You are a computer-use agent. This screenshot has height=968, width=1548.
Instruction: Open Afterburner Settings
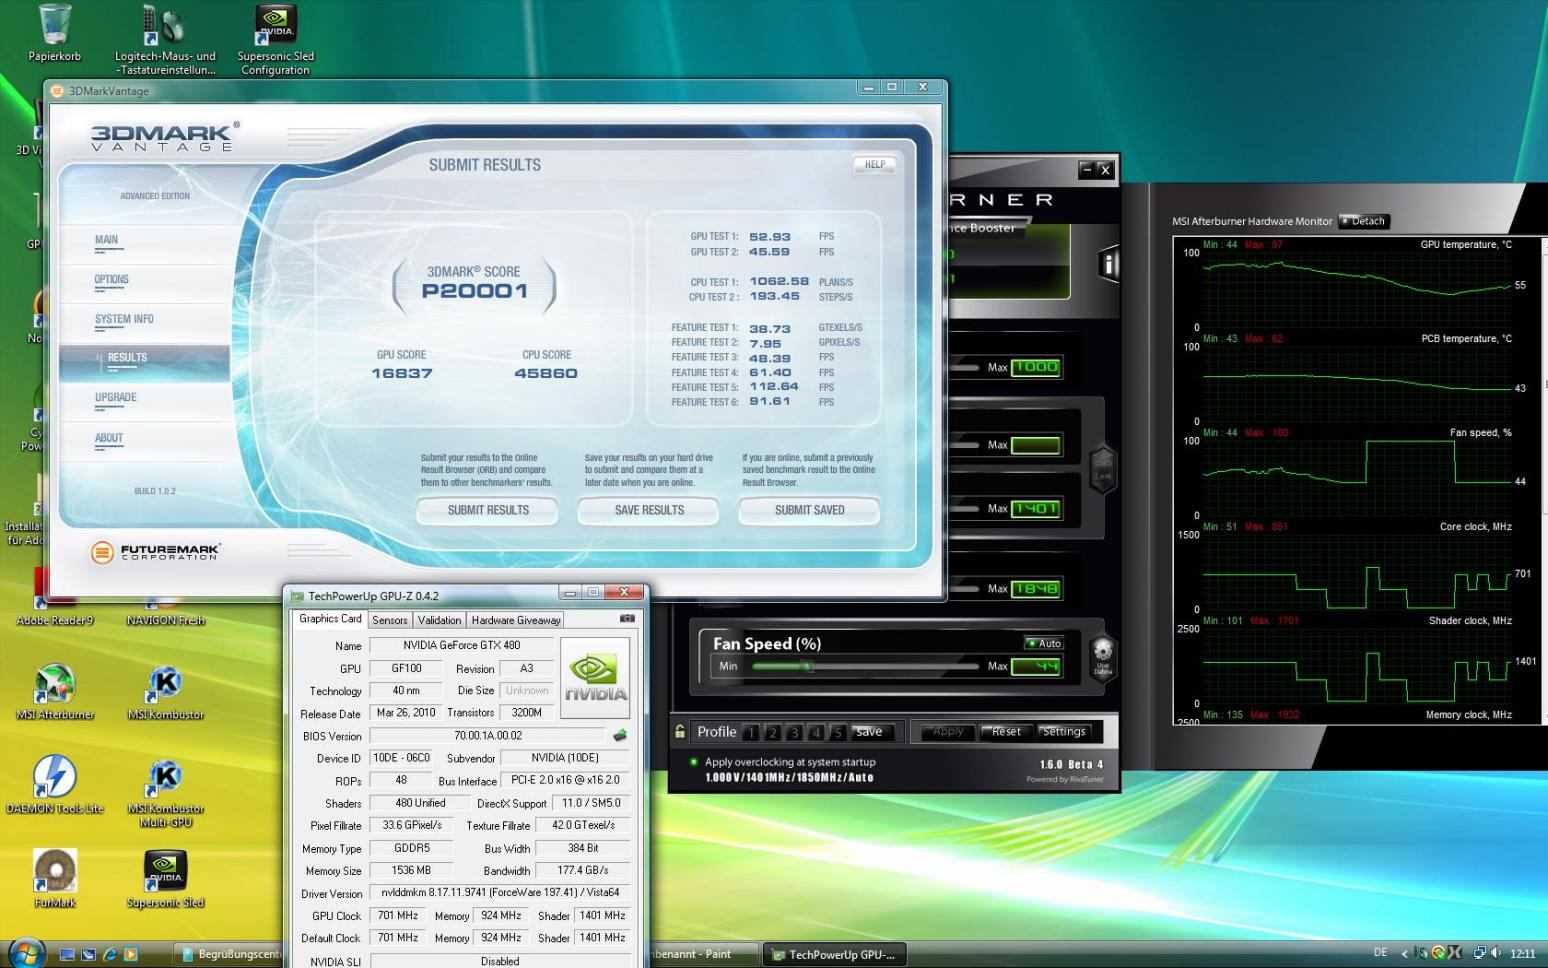point(1064,732)
